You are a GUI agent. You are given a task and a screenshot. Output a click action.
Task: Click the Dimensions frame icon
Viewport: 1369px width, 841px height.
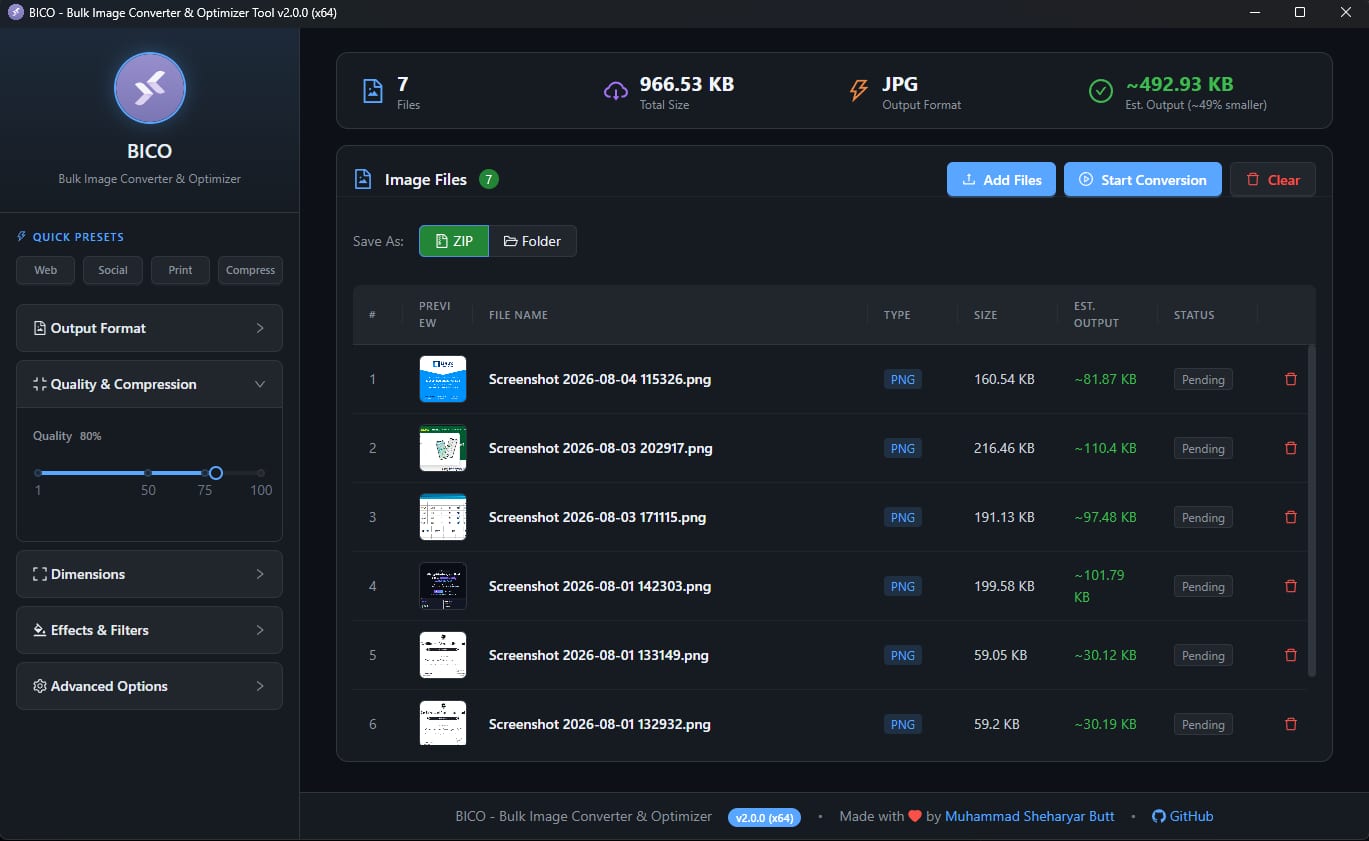(x=40, y=574)
